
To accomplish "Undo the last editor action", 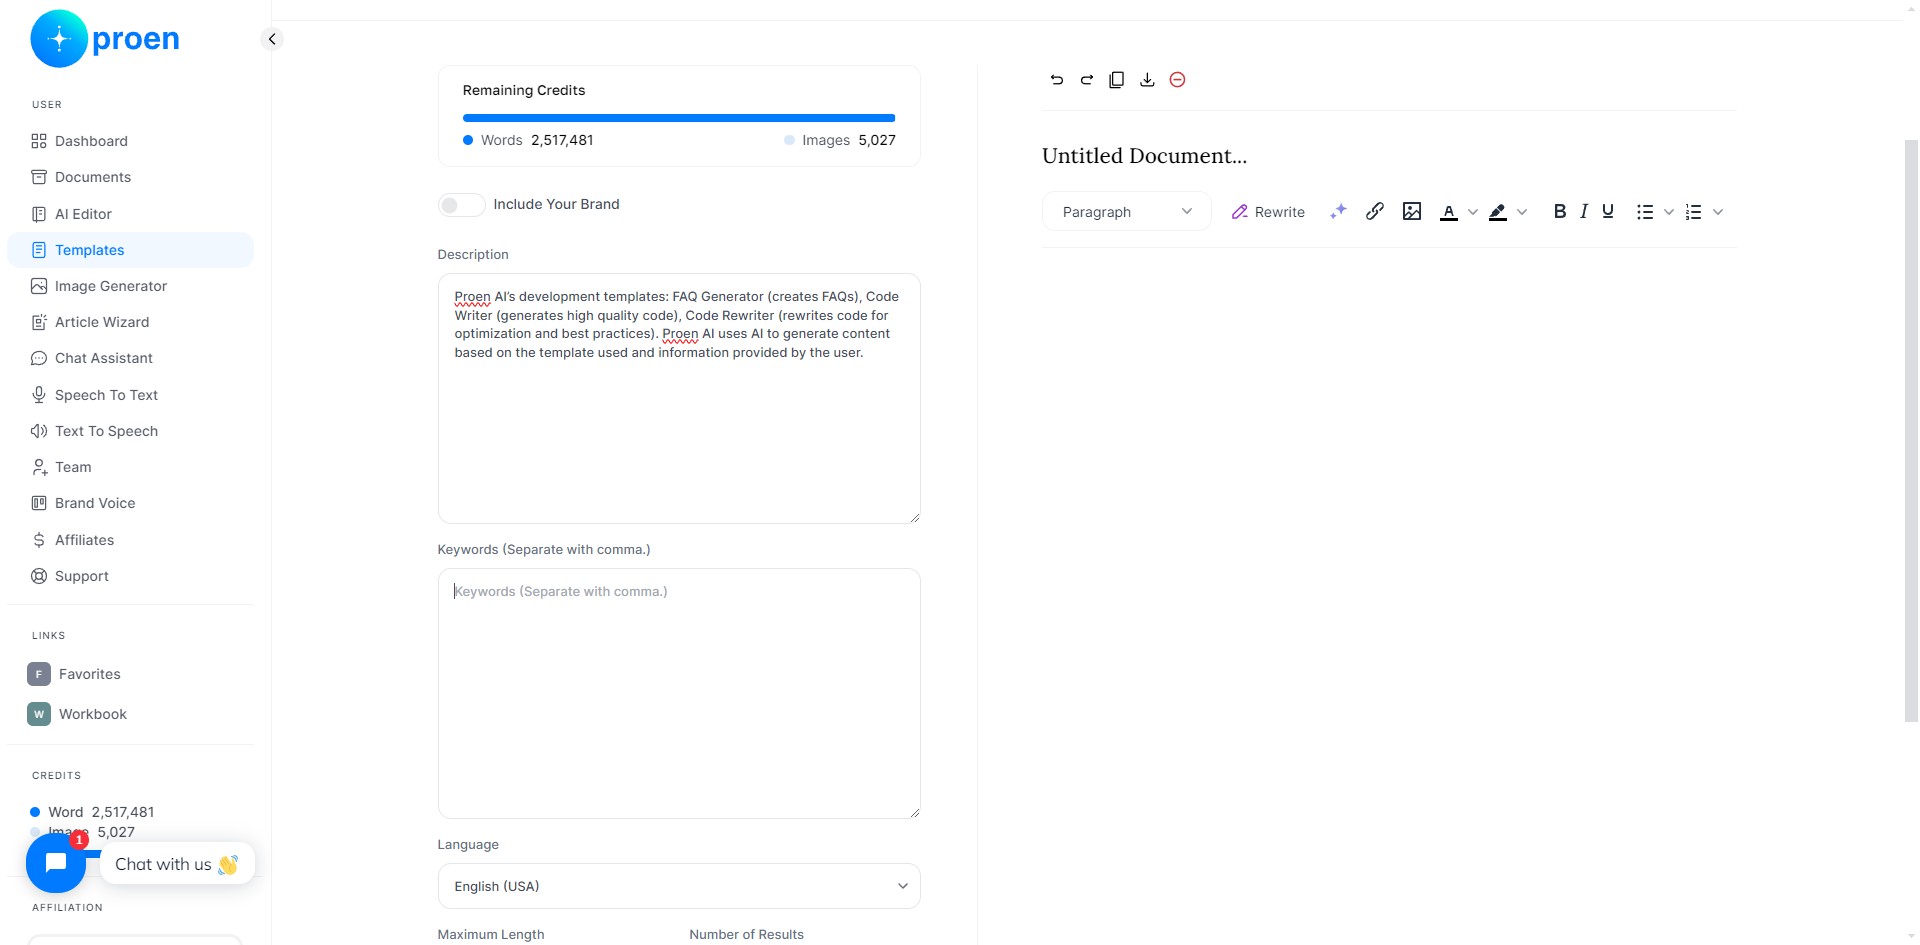I will [x=1056, y=80].
